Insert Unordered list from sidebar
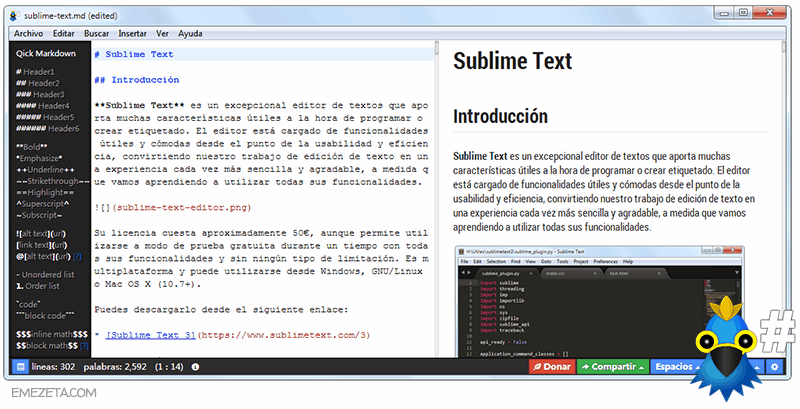 pos(45,275)
